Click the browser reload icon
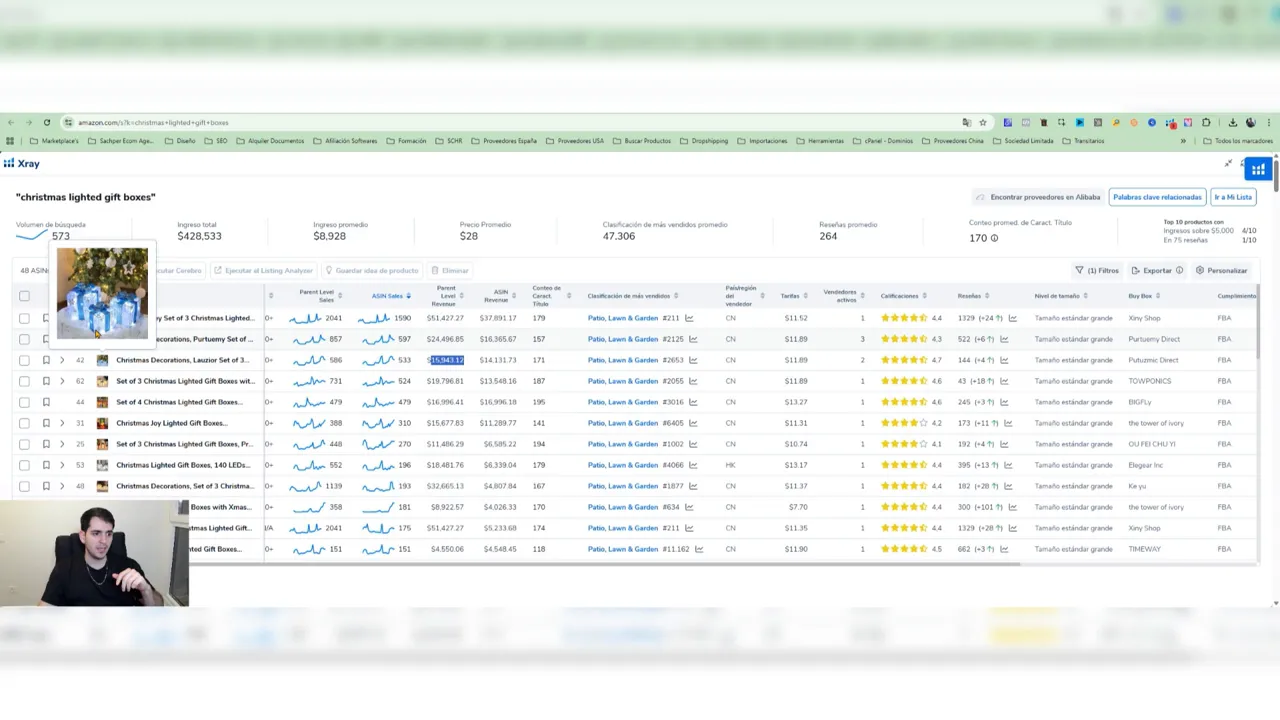 click(46, 122)
